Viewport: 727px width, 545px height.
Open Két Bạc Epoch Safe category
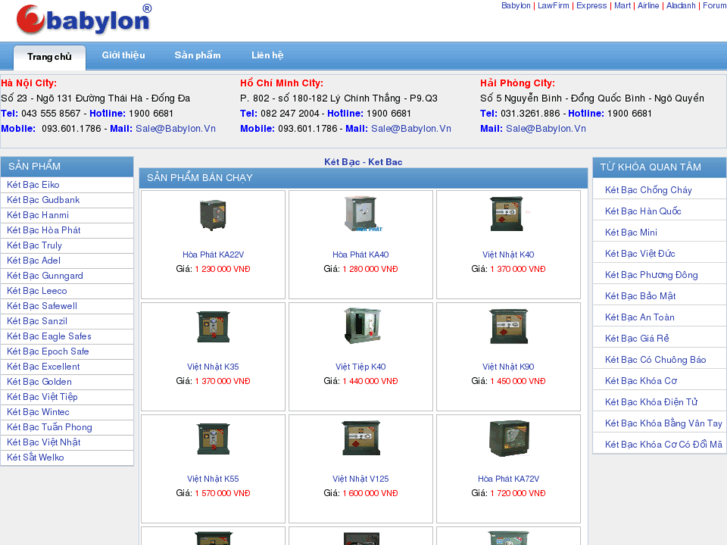(48, 352)
